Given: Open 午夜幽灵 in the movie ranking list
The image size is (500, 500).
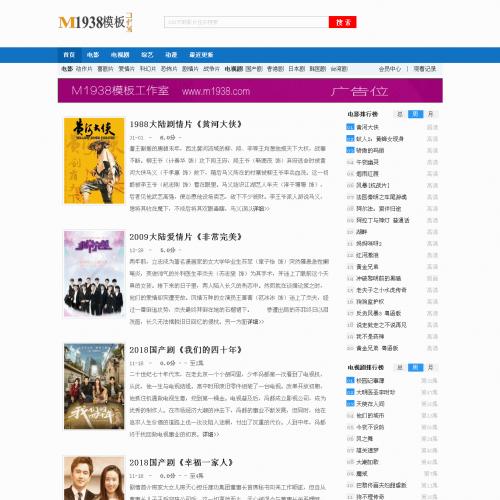Looking at the screenshot, I should click(x=367, y=162).
